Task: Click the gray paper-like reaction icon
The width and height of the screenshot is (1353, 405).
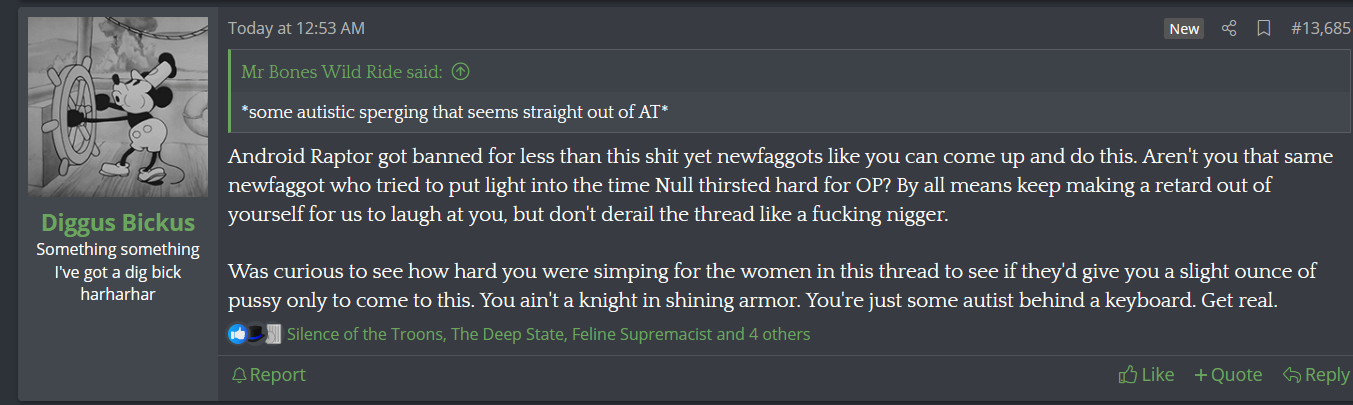Action: point(272,334)
